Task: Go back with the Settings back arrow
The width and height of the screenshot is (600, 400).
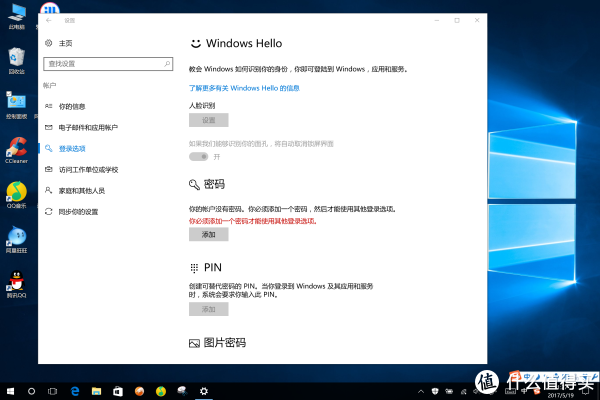Action: (x=49, y=20)
